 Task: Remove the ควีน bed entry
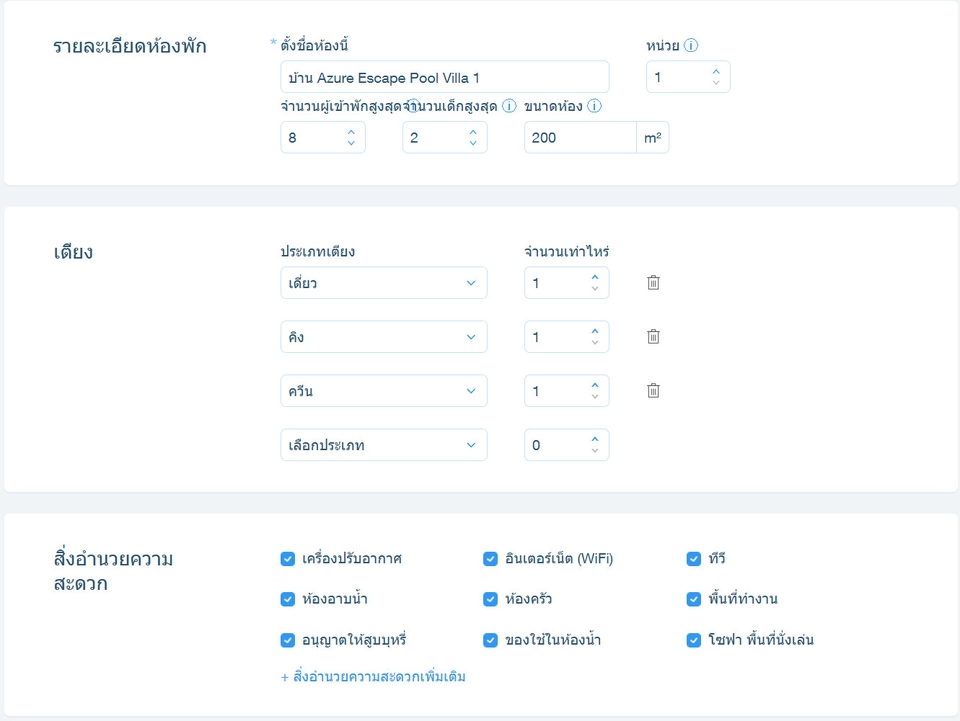click(x=653, y=391)
